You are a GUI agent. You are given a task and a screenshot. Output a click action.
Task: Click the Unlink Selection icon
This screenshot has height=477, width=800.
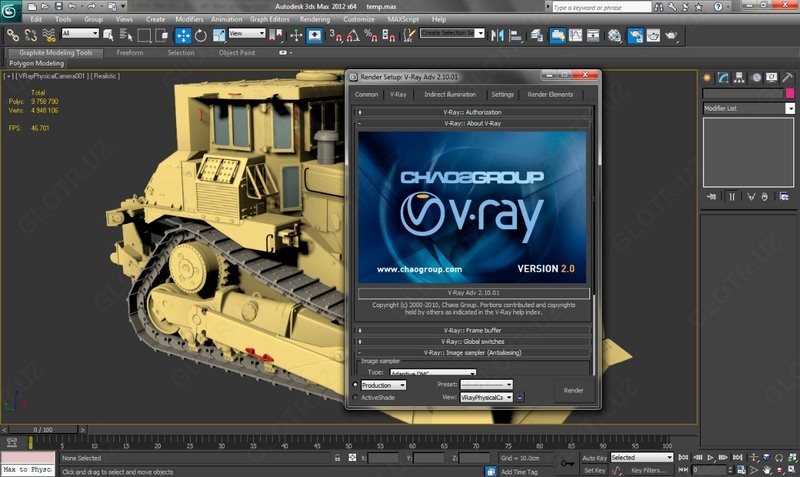(31, 35)
